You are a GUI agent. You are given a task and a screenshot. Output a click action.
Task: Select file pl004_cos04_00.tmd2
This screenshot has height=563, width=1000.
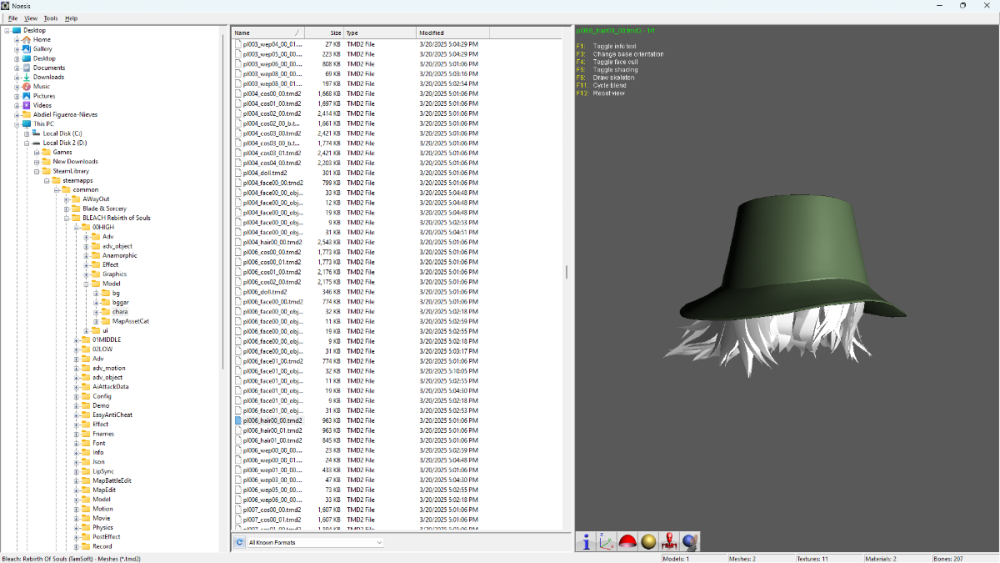(x=272, y=163)
